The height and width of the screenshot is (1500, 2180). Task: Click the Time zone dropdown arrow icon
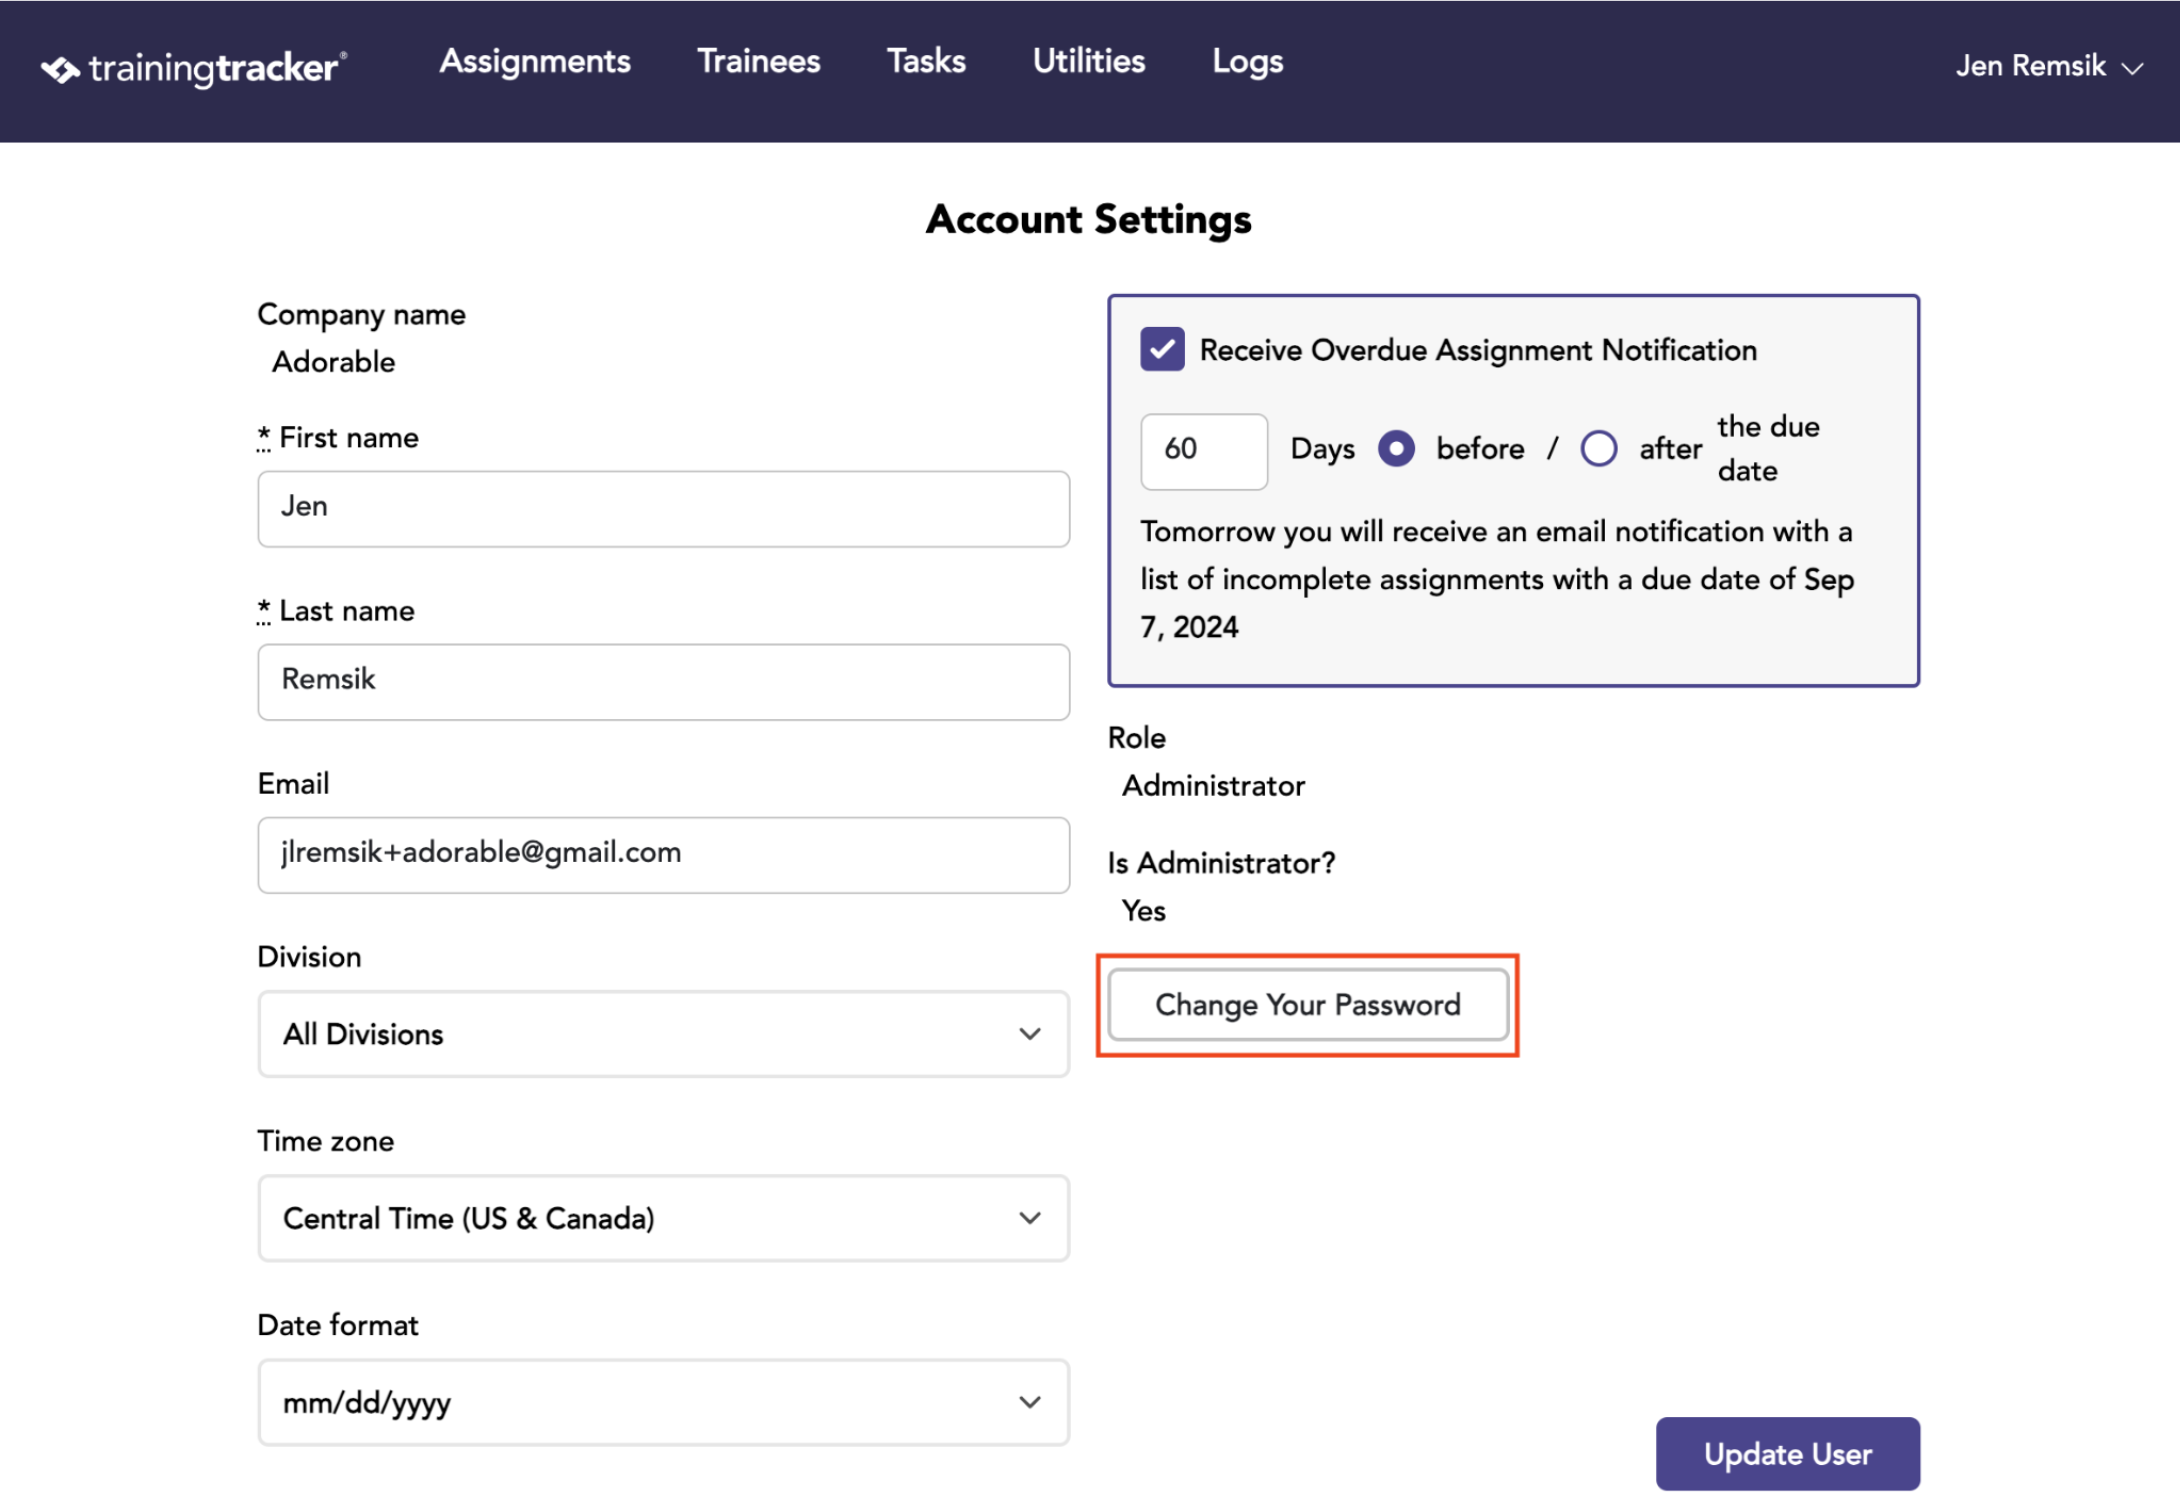[1030, 1218]
